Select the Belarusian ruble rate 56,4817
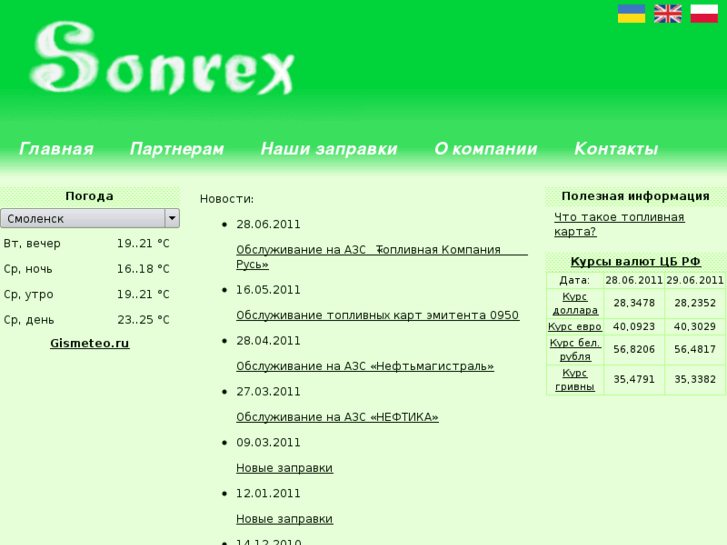 point(695,349)
